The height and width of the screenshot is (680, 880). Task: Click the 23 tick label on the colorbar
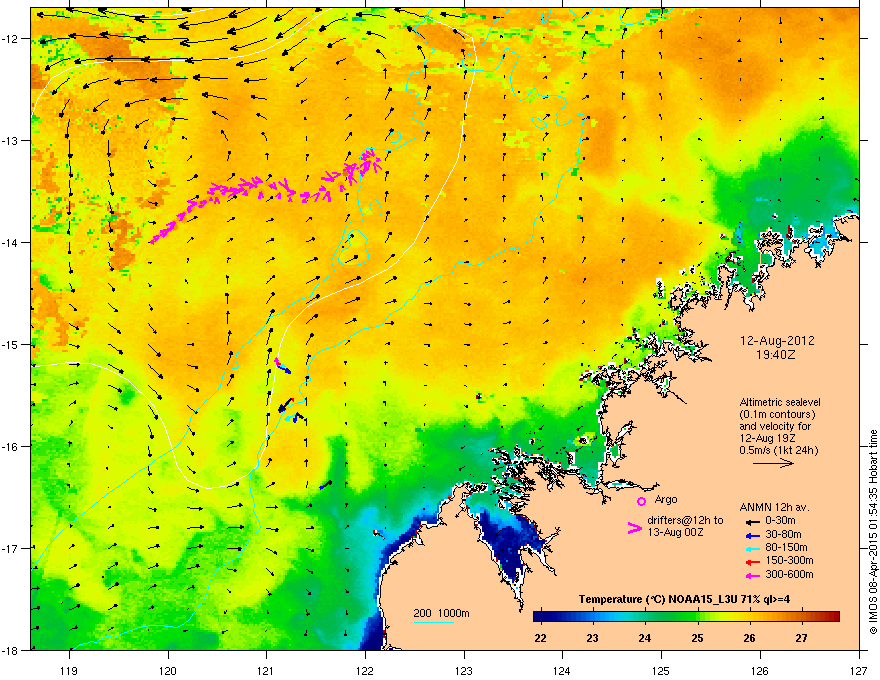592,638
